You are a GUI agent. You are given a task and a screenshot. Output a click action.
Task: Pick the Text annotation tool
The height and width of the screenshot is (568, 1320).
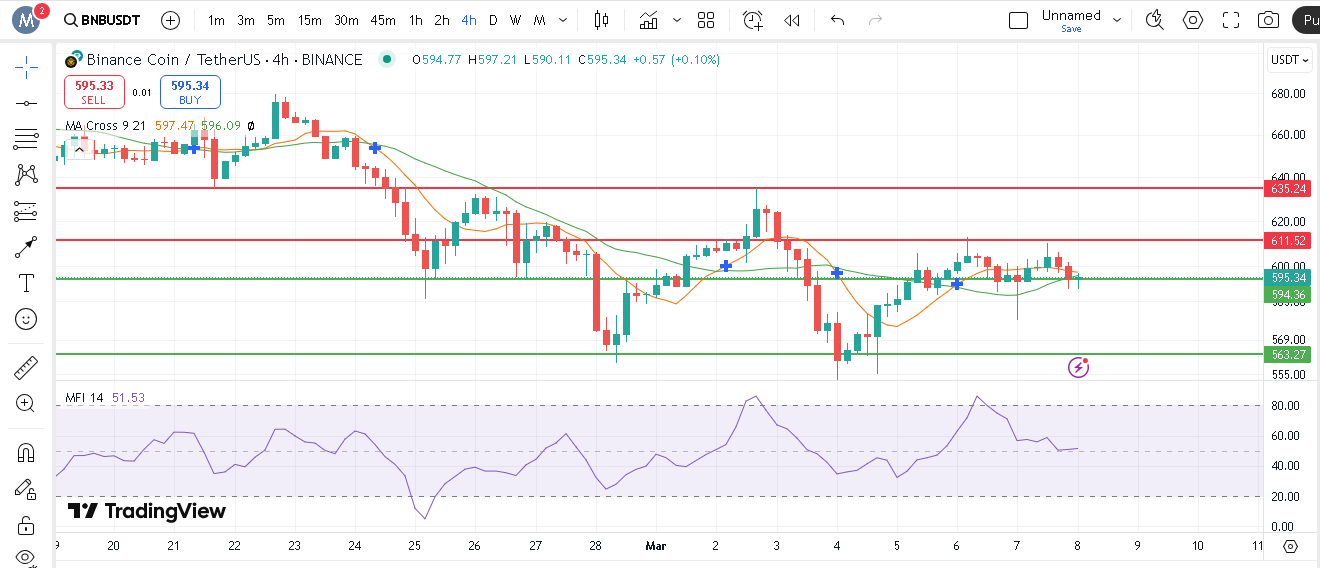point(26,283)
